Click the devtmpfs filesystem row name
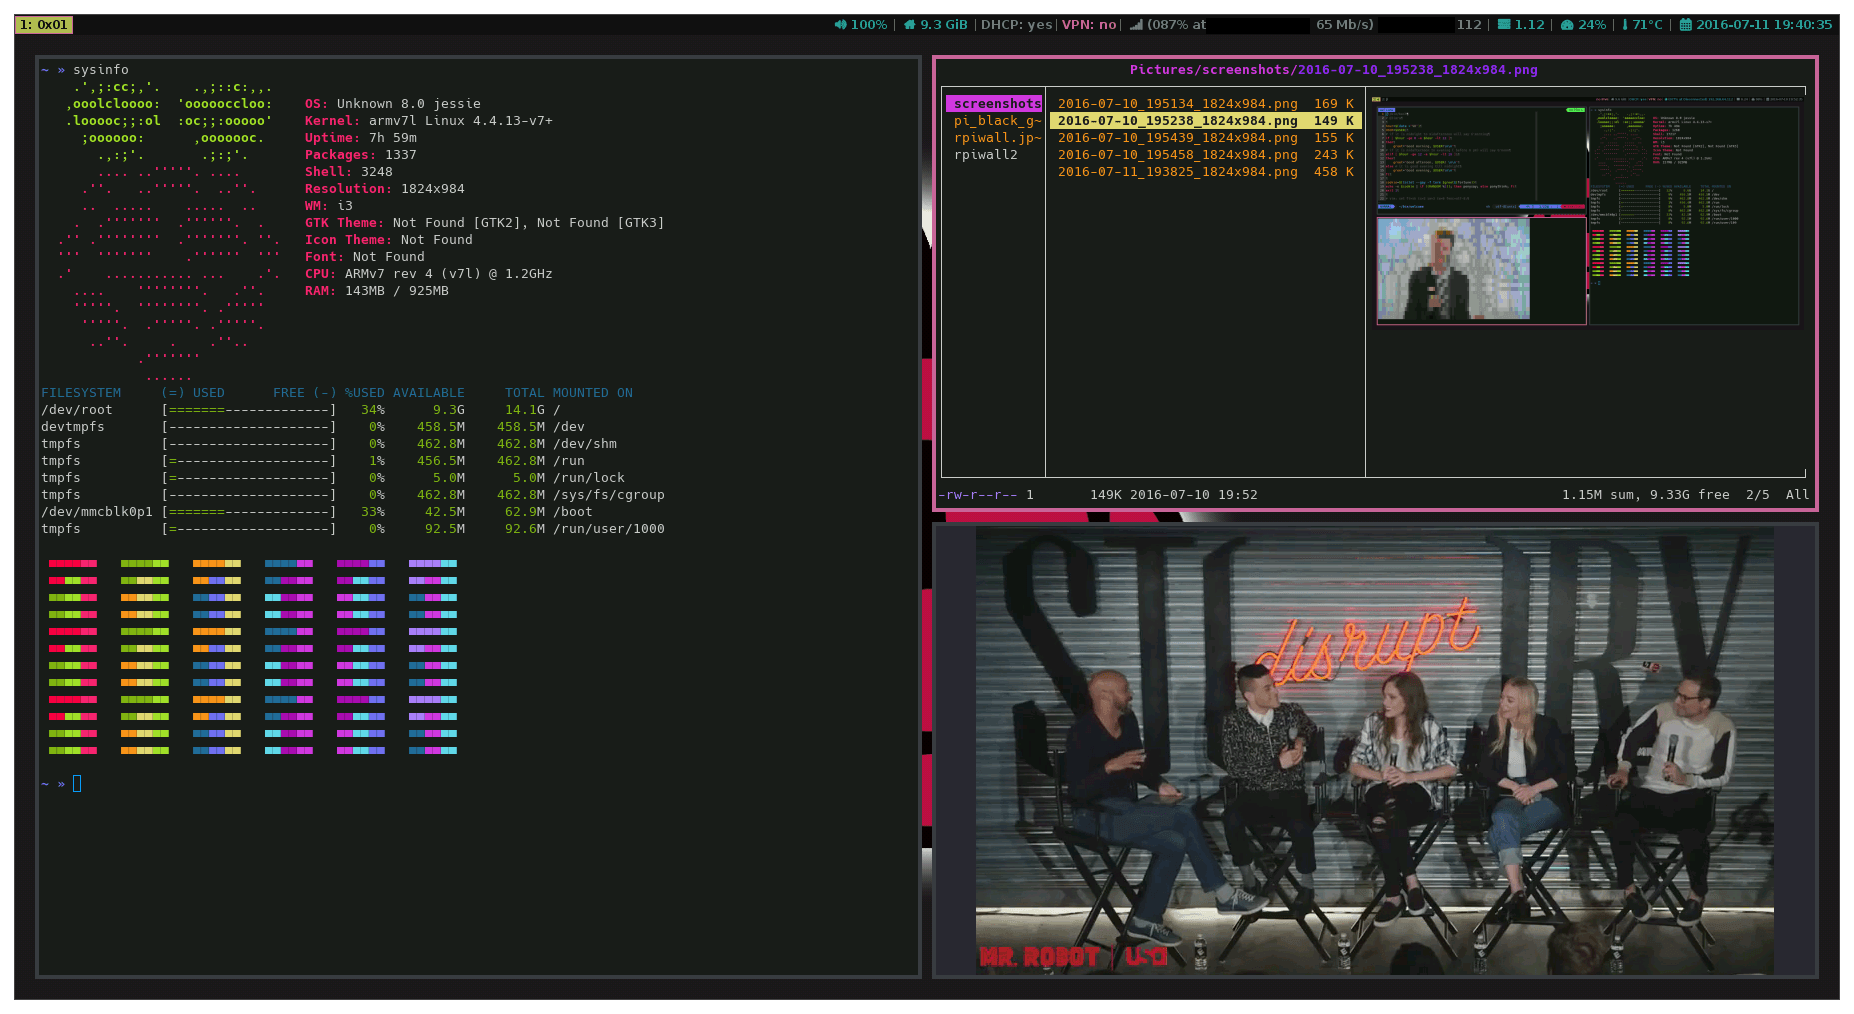The height and width of the screenshot is (1014, 1854). [72, 427]
